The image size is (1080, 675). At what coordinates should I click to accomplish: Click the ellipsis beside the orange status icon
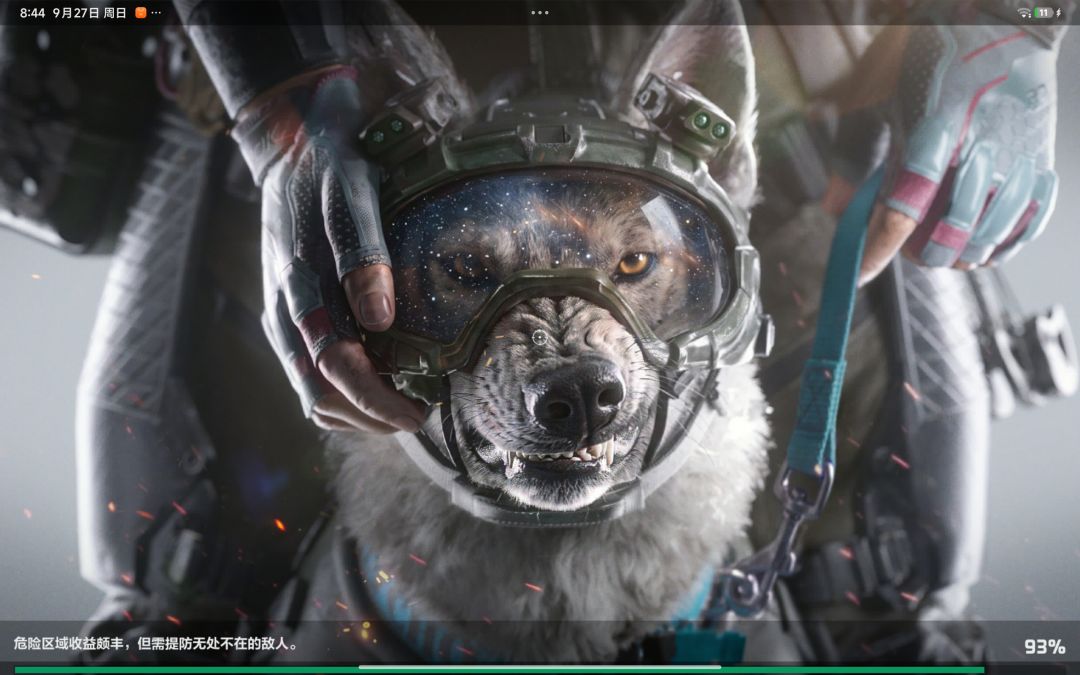point(156,12)
